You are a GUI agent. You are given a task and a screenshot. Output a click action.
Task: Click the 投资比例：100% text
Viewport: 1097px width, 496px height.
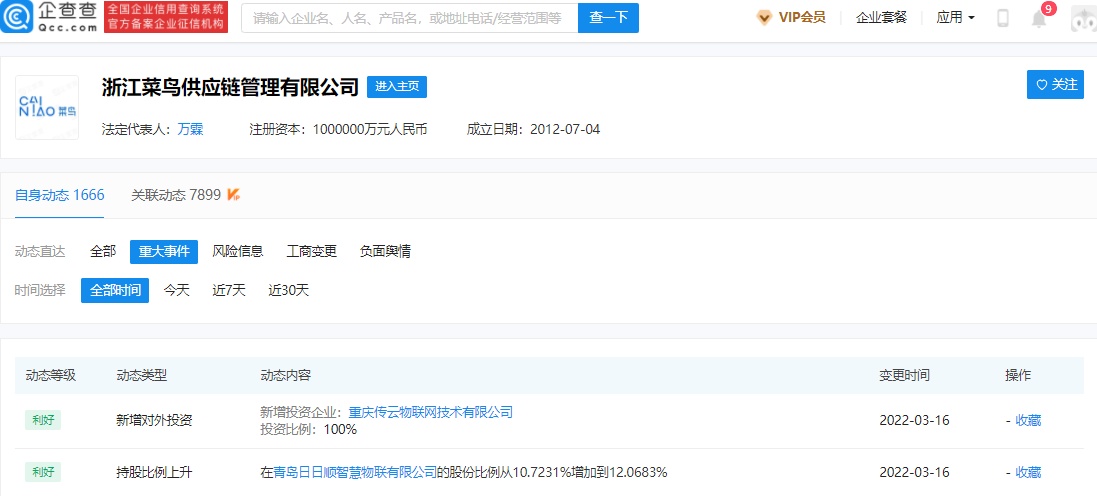point(309,430)
